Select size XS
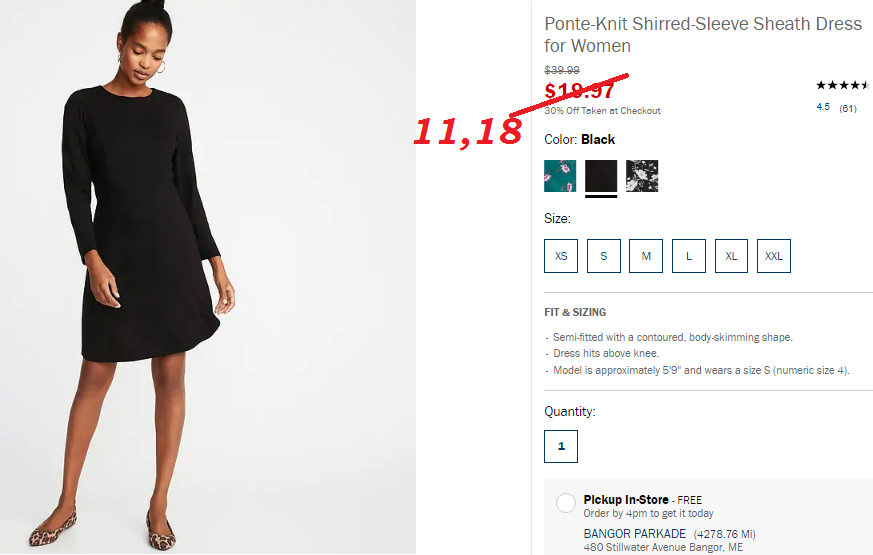Screen dimensions: 873x555 click(x=561, y=256)
